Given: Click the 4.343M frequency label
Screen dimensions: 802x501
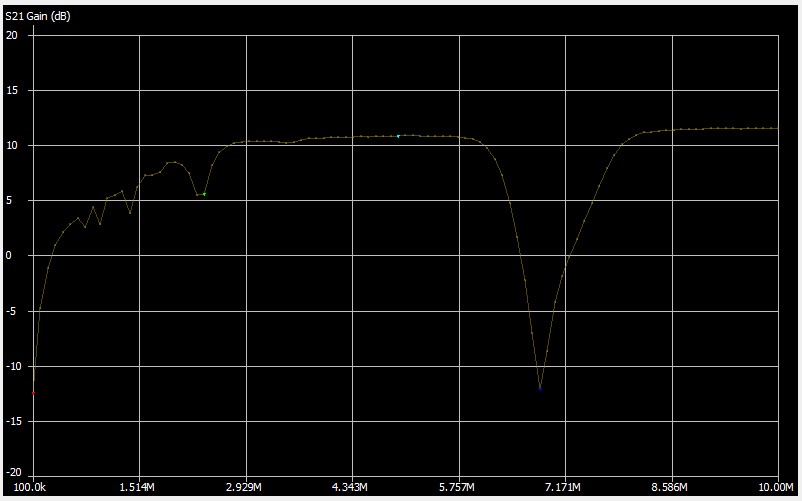Looking at the screenshot, I should click(x=350, y=487).
